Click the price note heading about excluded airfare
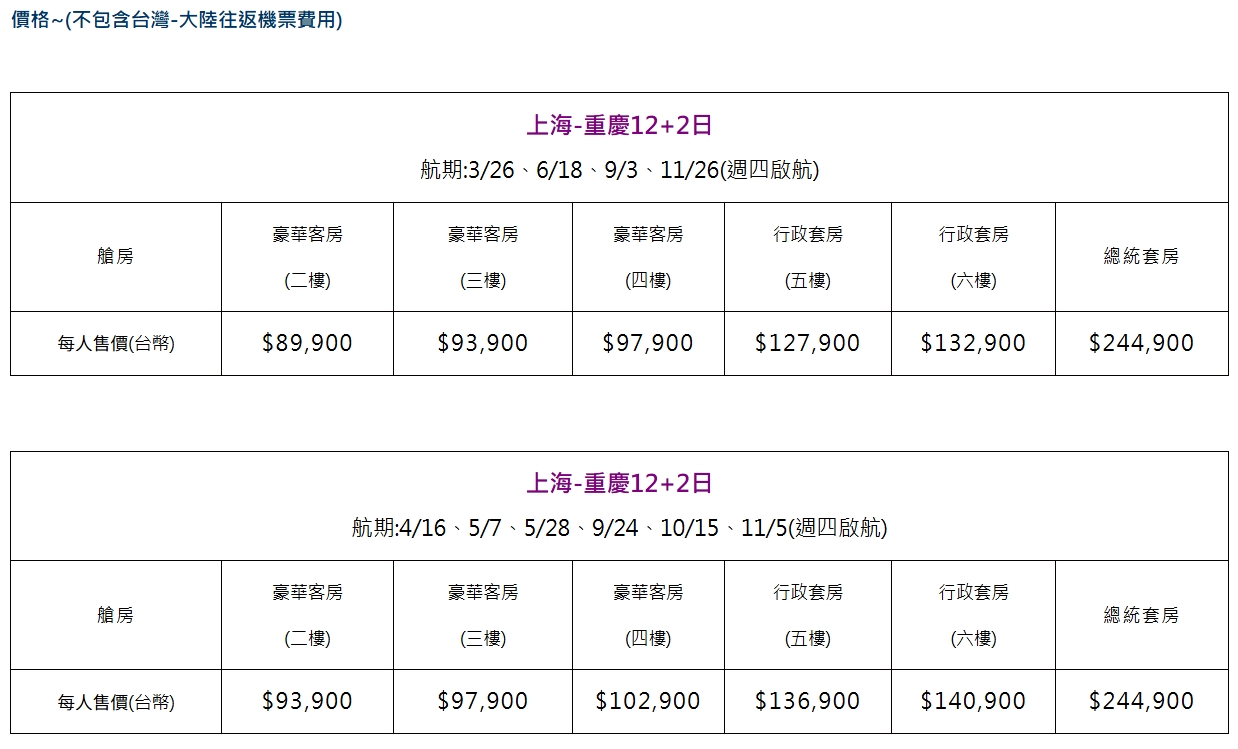The width and height of the screenshot is (1238, 749). 176,20
